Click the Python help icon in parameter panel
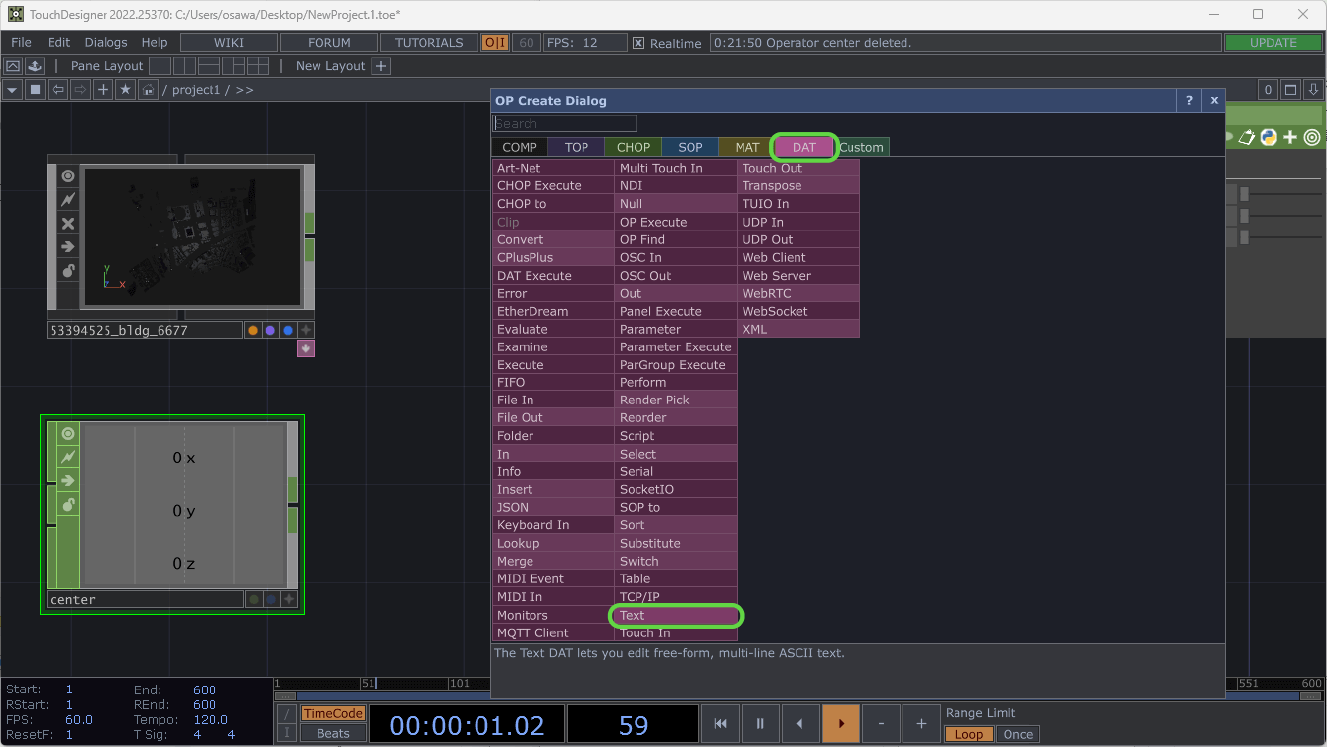Screen dimensions: 1327x747 click(1268, 137)
